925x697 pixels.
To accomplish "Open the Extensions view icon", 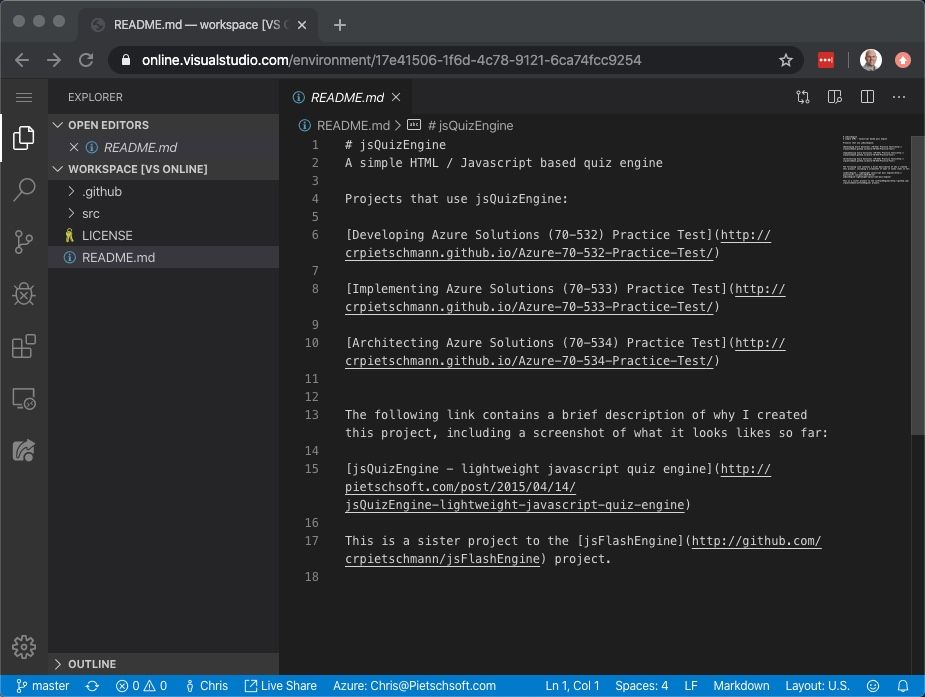I will click(x=24, y=346).
